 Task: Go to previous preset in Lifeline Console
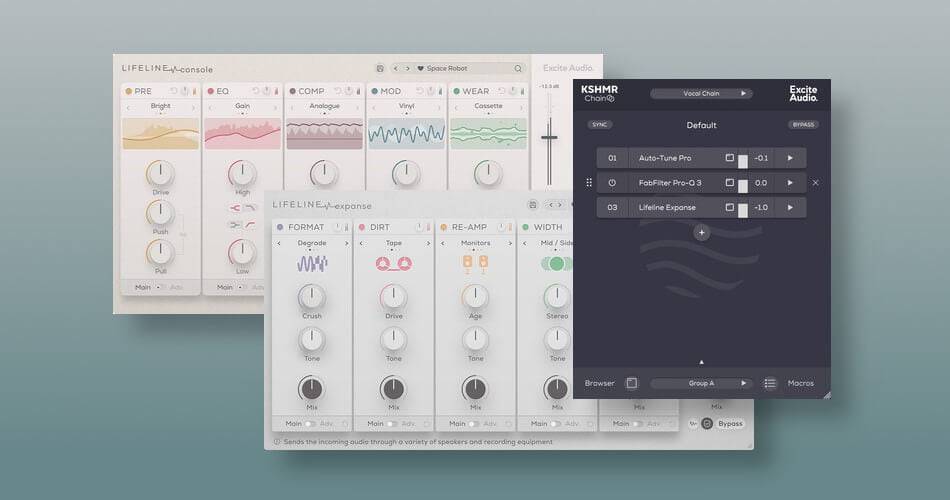tap(396, 68)
